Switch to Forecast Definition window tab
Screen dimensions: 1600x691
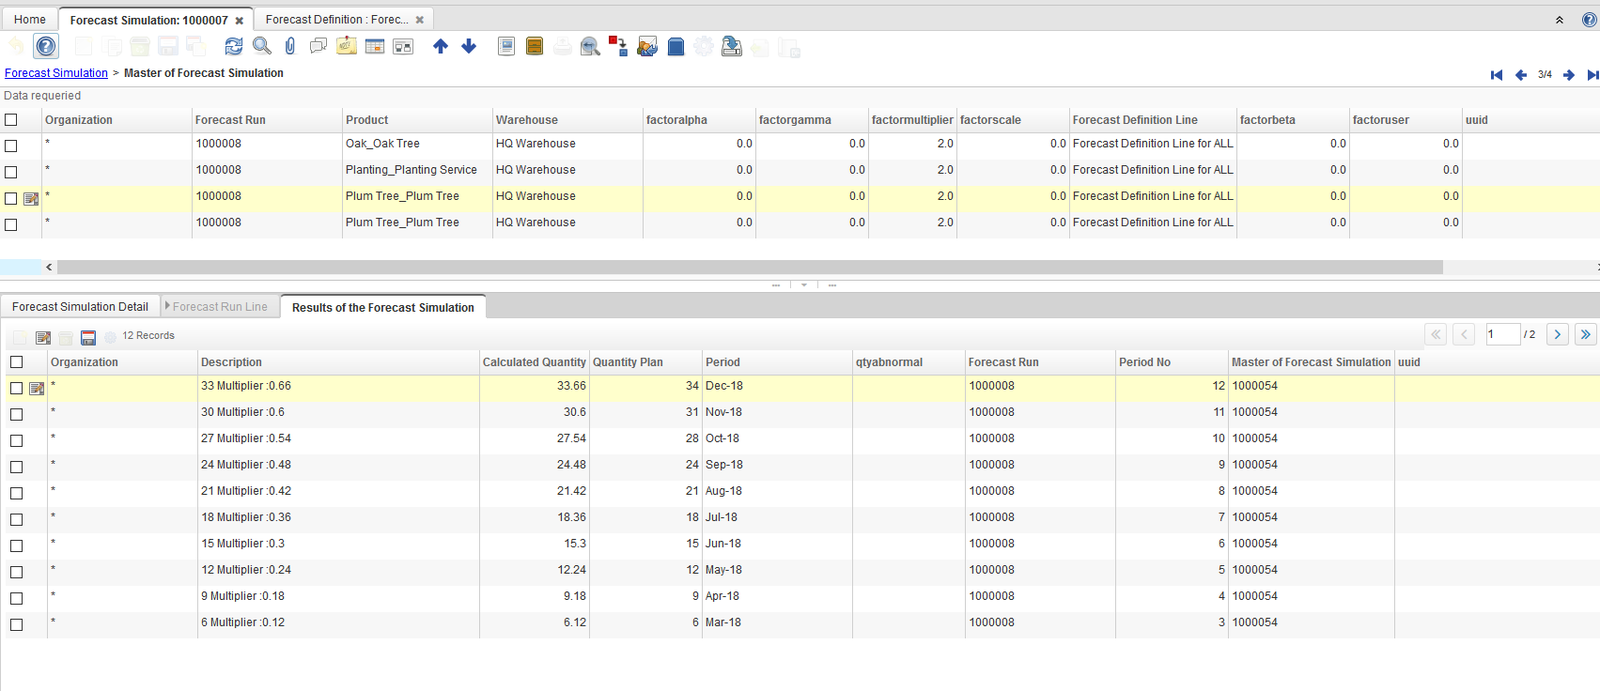pyautogui.click(x=336, y=20)
